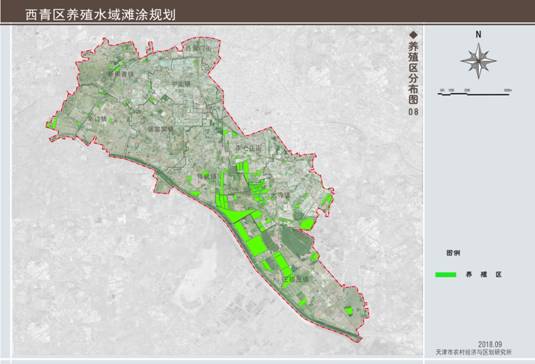Click the compass rose north arrow
This screenshot has width=535, height=364.
coord(478,61)
